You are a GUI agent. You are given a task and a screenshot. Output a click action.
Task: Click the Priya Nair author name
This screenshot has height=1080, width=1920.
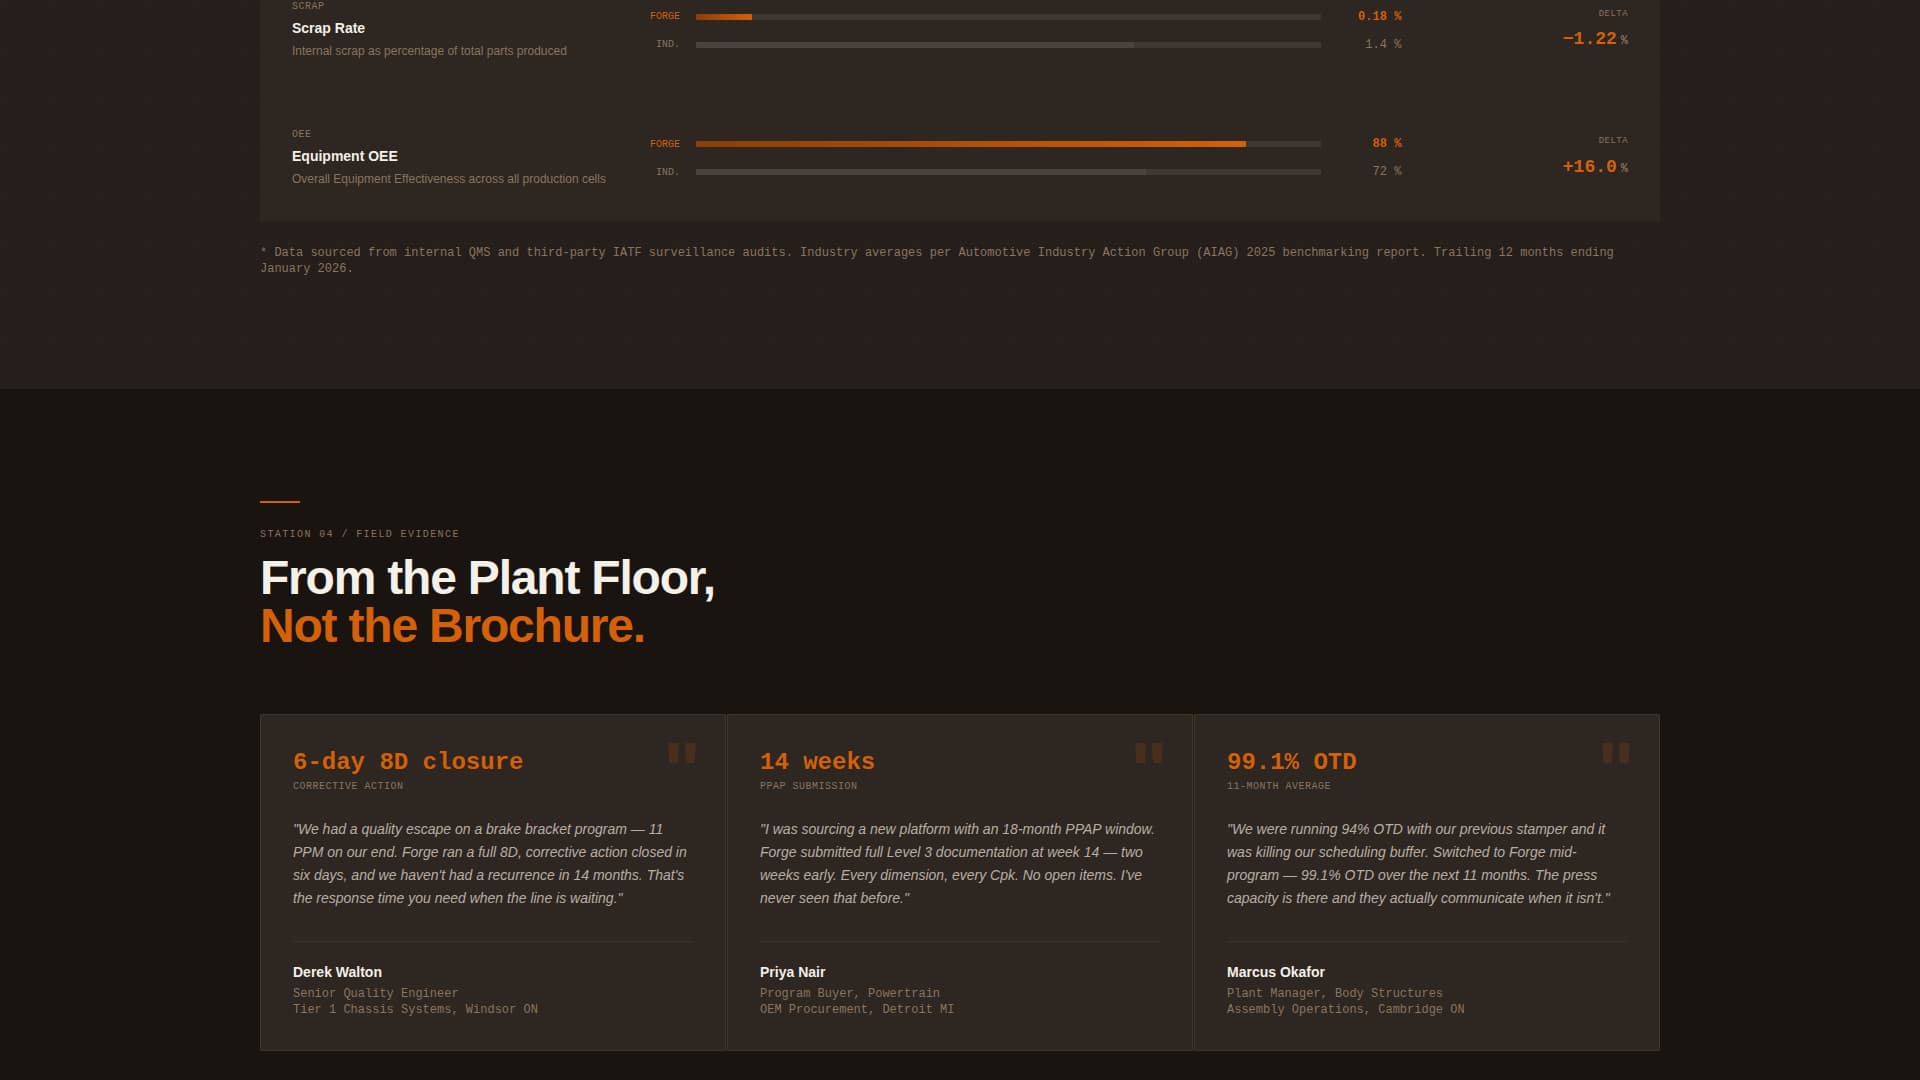(792, 972)
